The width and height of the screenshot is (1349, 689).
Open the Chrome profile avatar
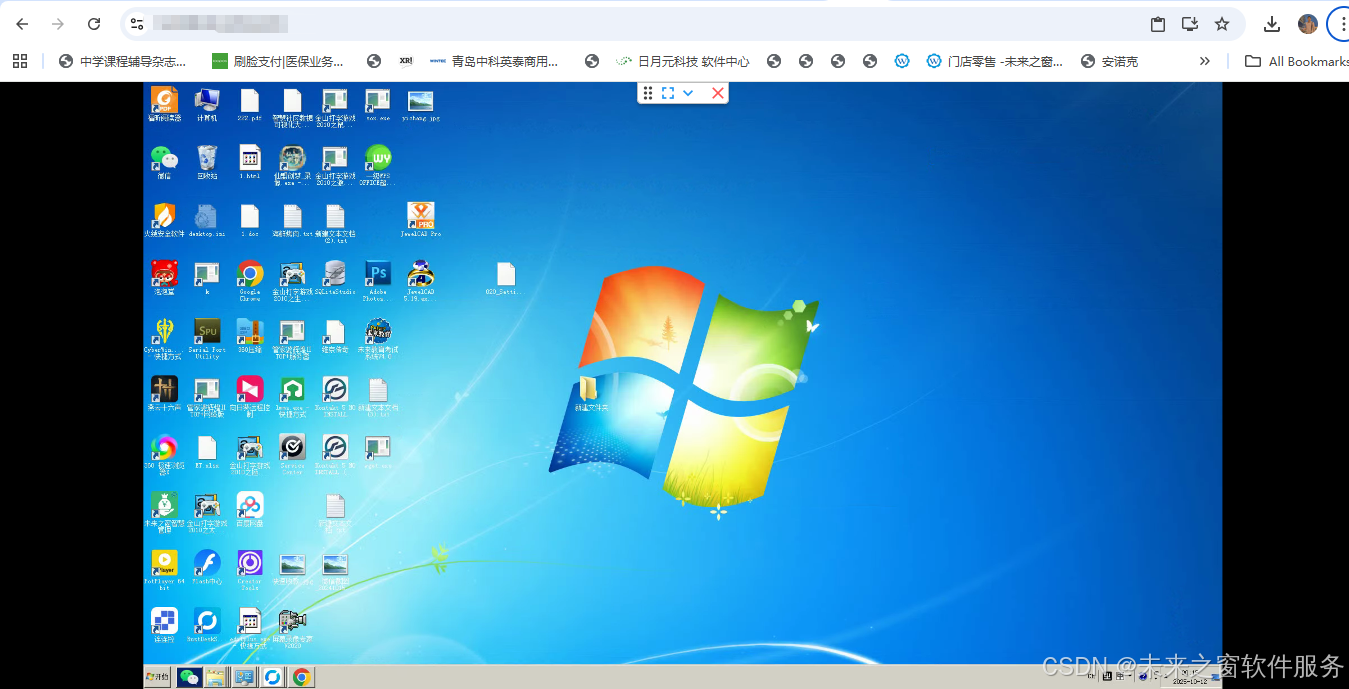point(1308,24)
